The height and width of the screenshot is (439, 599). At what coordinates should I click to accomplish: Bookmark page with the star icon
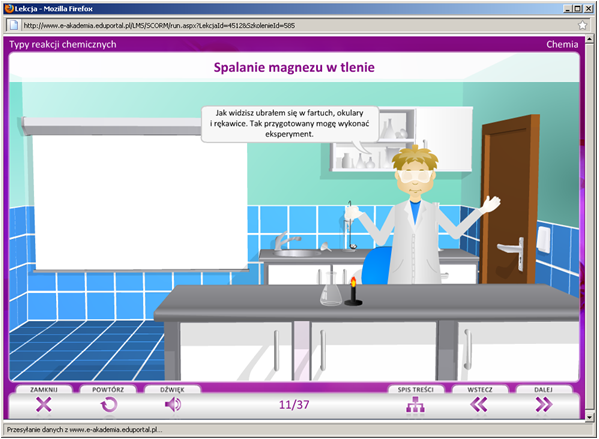tap(582, 26)
